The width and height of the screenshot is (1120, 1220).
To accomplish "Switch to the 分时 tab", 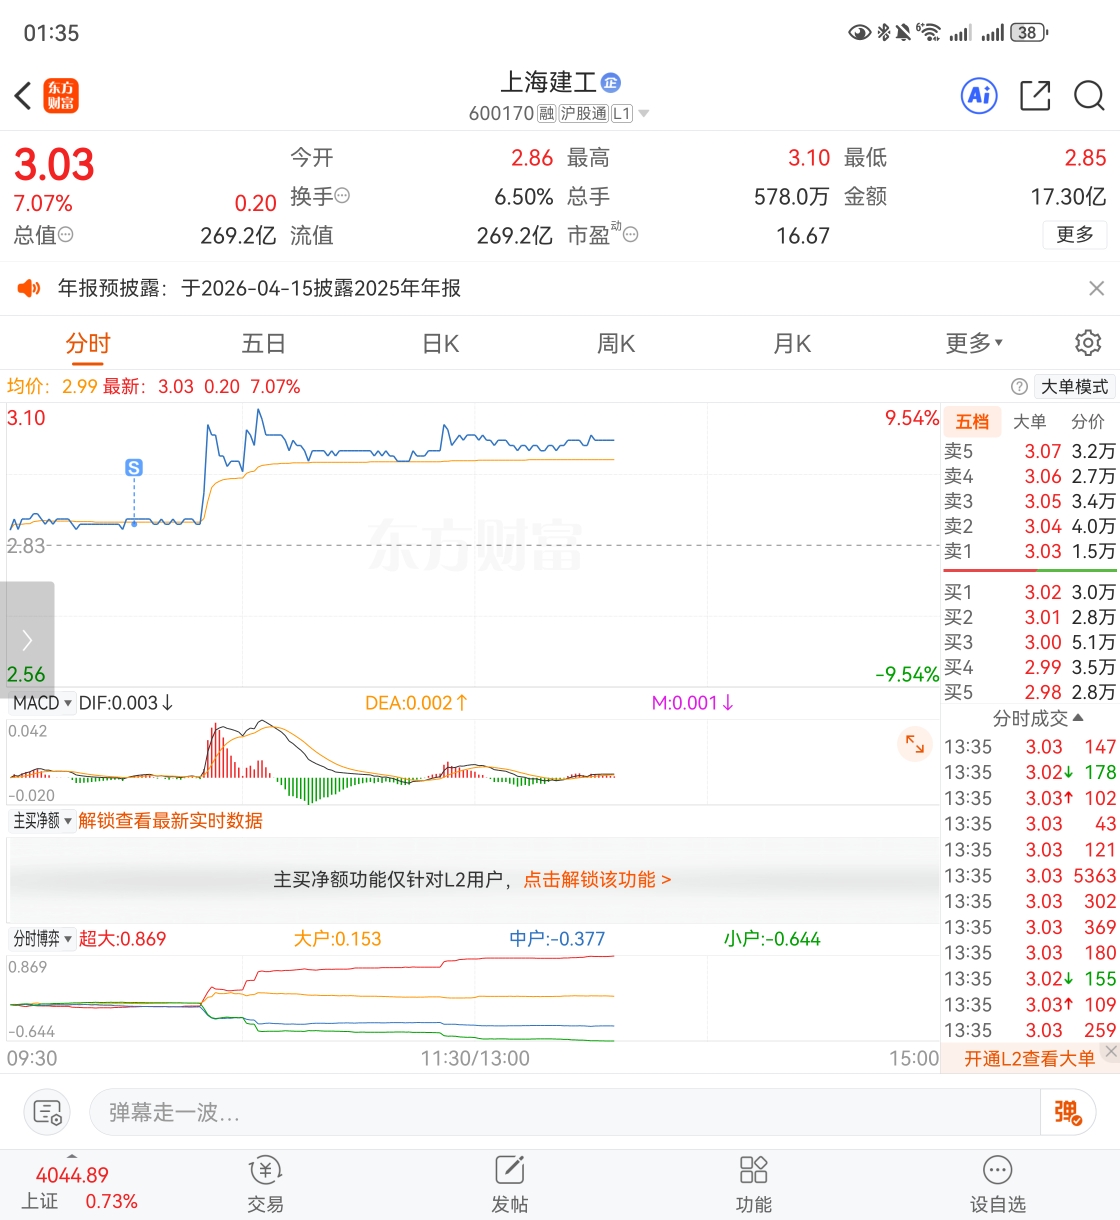I will 88,343.
